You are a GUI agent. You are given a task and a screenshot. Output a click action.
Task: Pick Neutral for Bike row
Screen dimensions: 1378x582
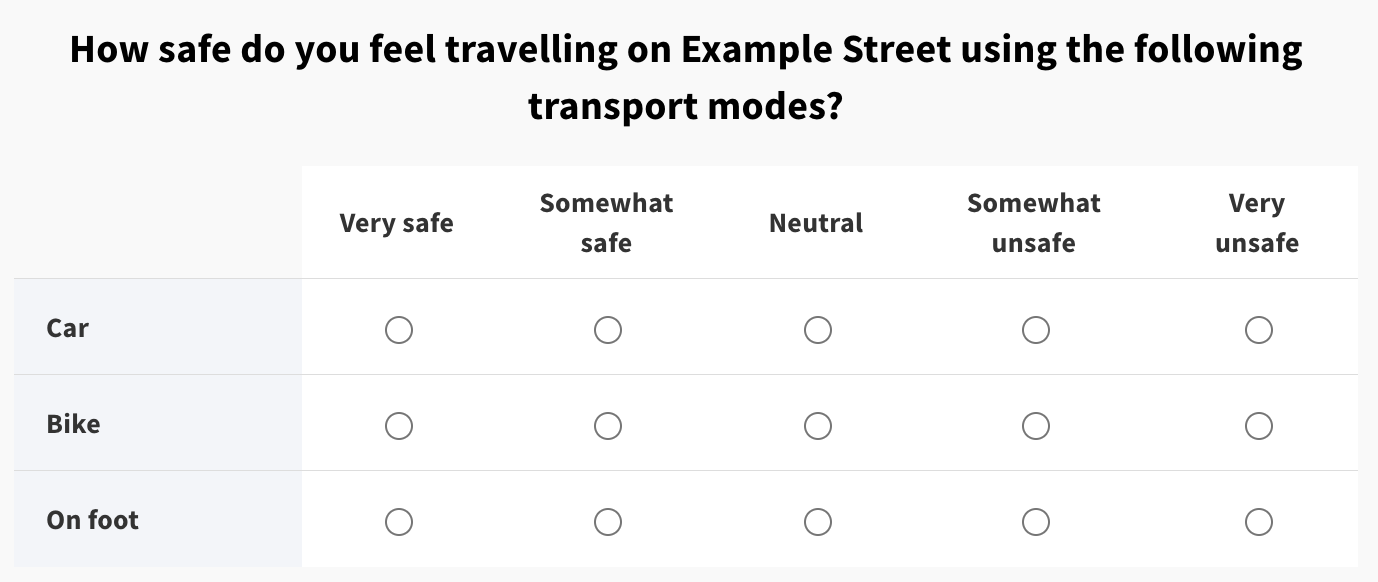tap(817, 426)
